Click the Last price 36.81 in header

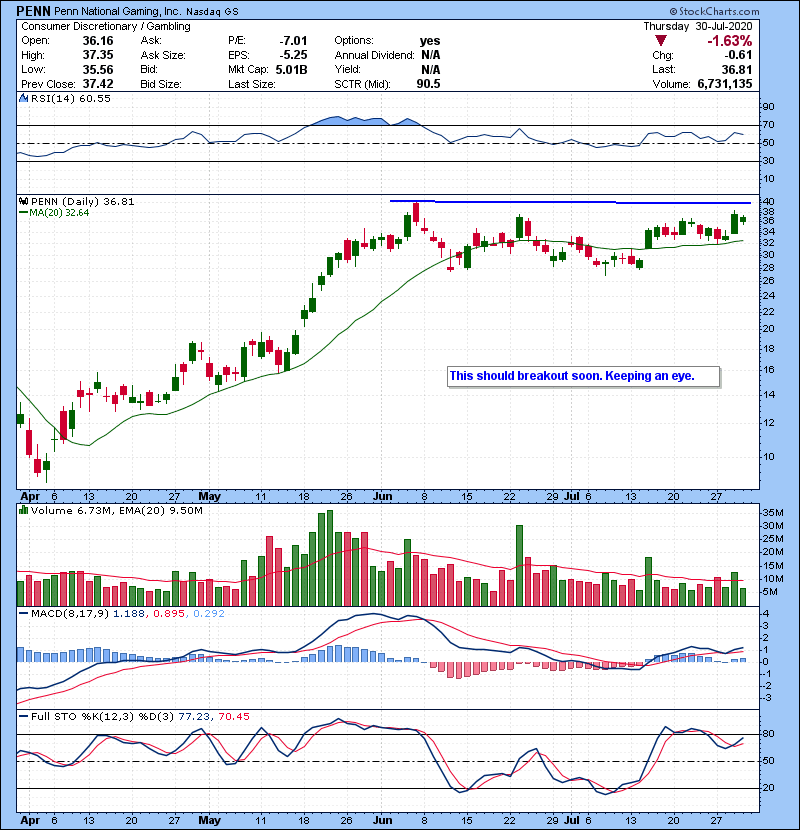click(737, 69)
